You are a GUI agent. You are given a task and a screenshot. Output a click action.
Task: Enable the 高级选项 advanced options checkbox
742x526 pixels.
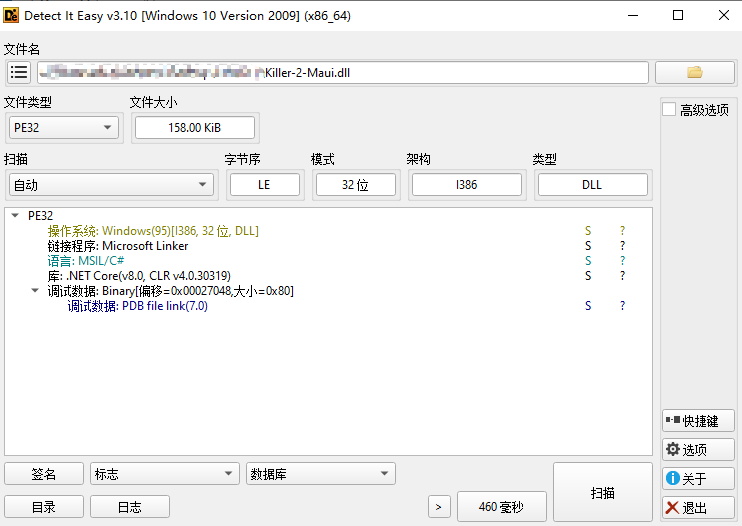click(669, 109)
